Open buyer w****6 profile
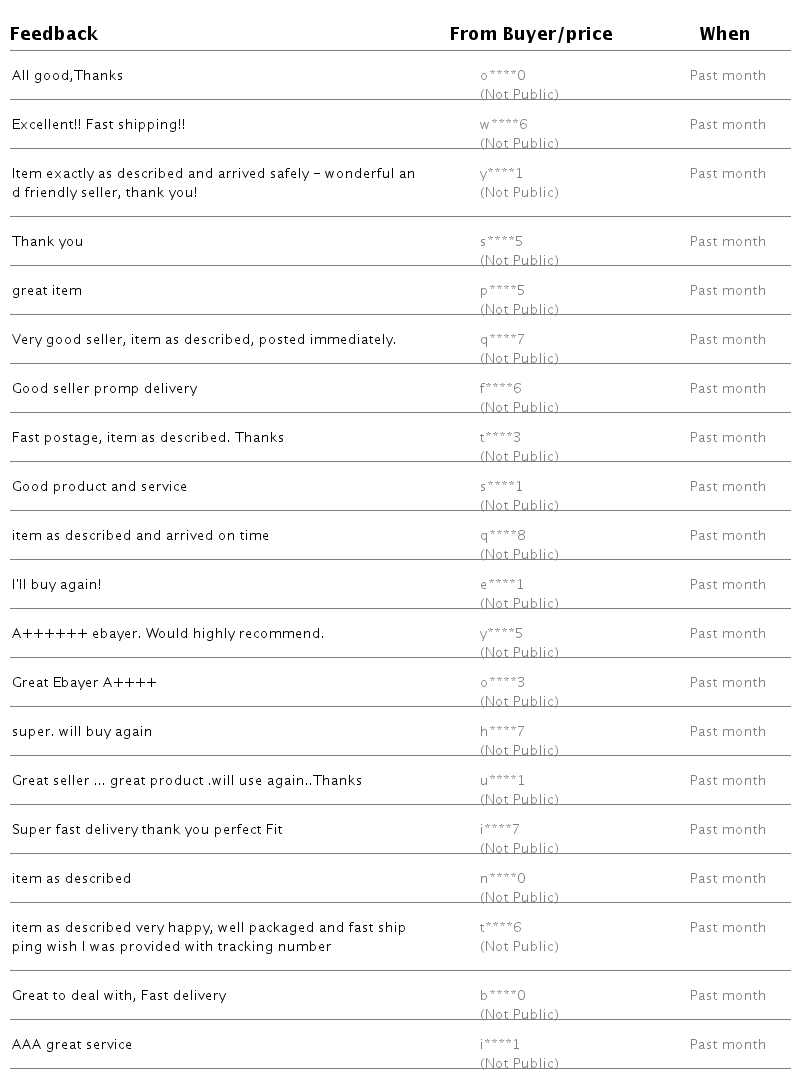The width and height of the screenshot is (800, 1088). (x=503, y=125)
